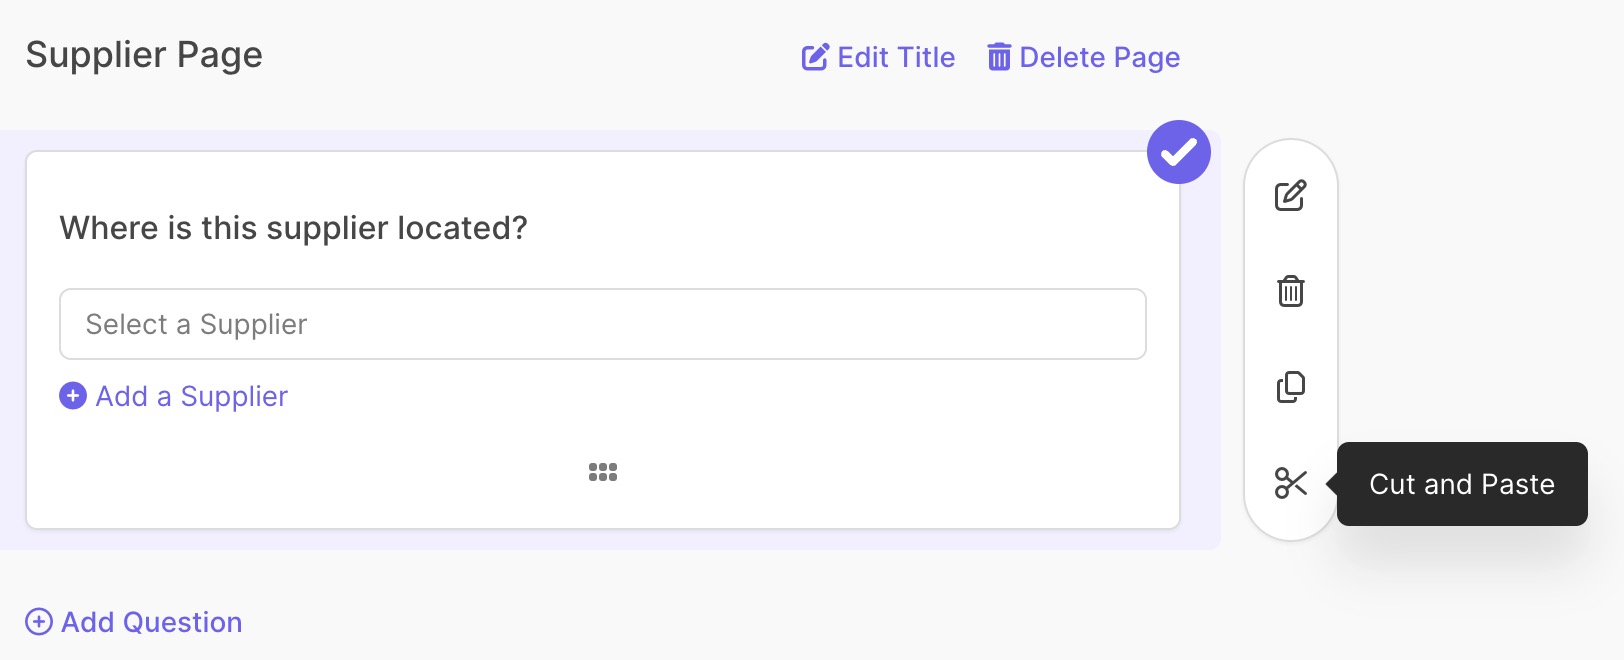Click the Add Question link

[x=134, y=622]
